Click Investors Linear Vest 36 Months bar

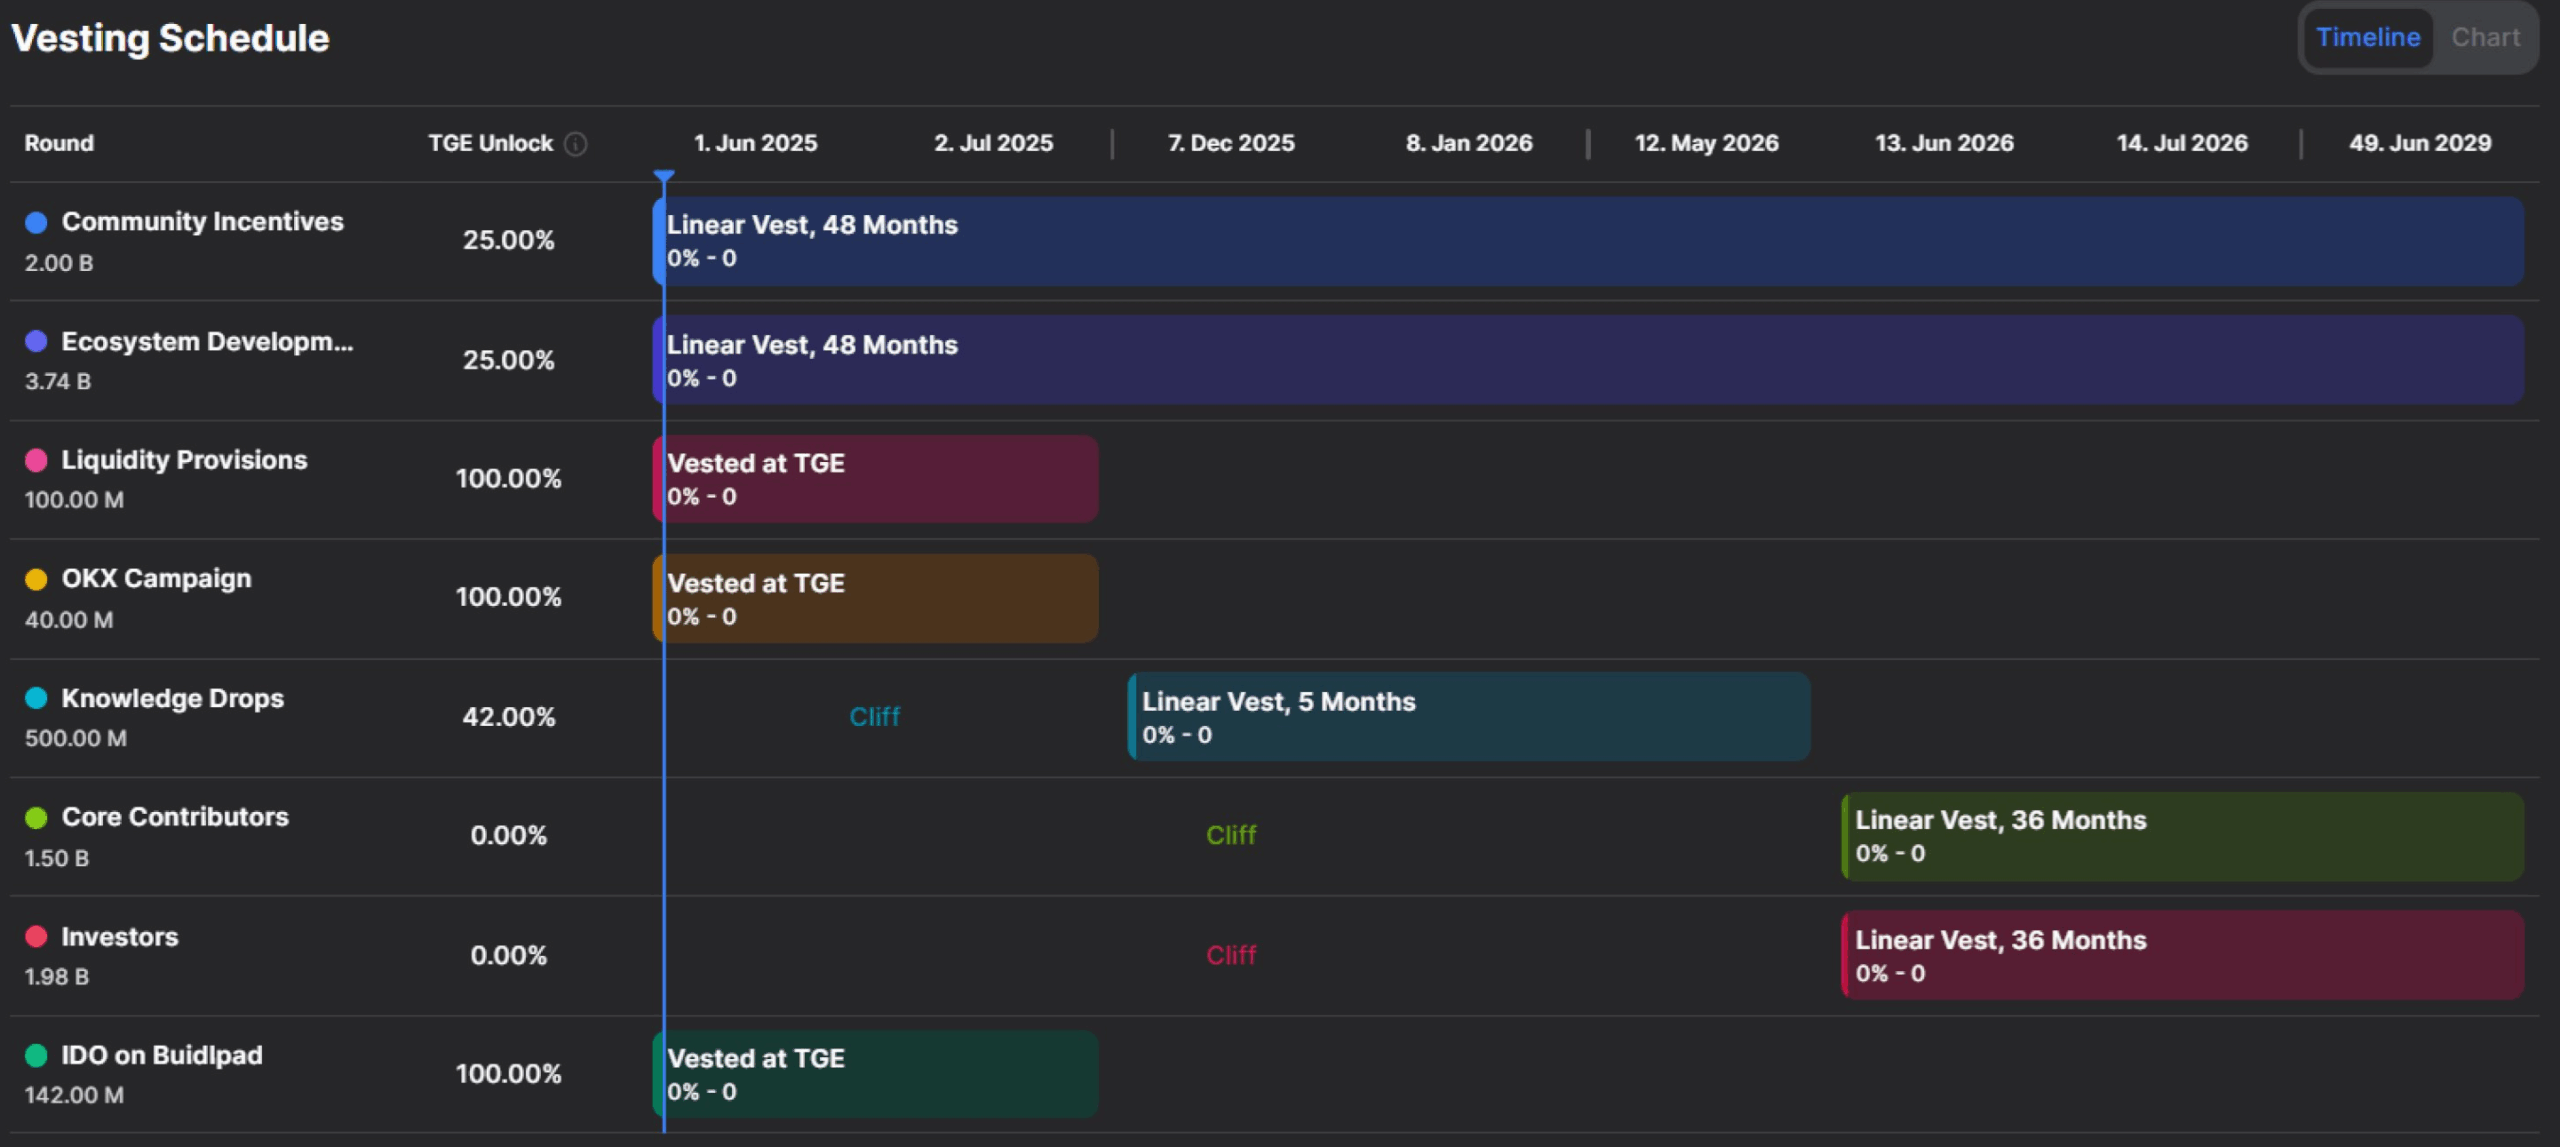pos(2182,955)
